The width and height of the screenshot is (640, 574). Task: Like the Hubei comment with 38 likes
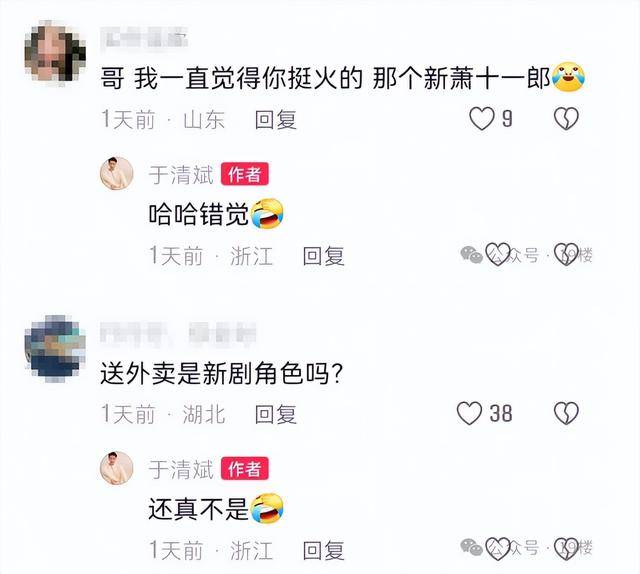469,413
